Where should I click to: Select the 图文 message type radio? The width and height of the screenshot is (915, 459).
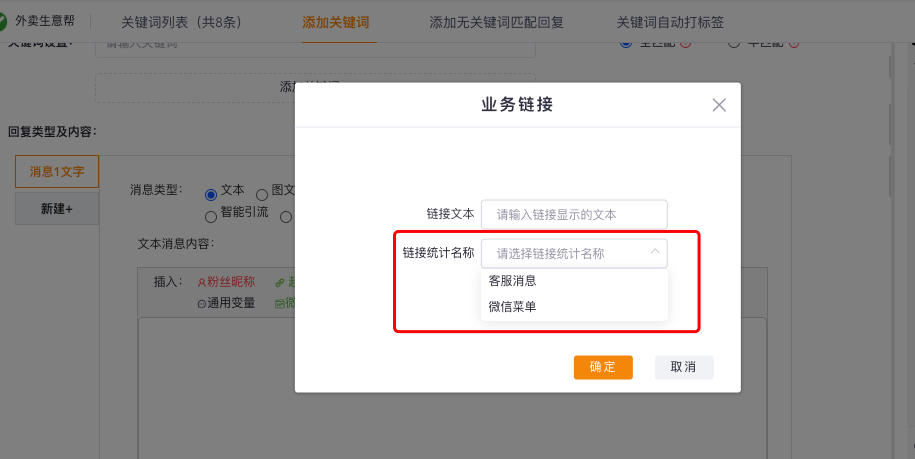tap(262, 194)
